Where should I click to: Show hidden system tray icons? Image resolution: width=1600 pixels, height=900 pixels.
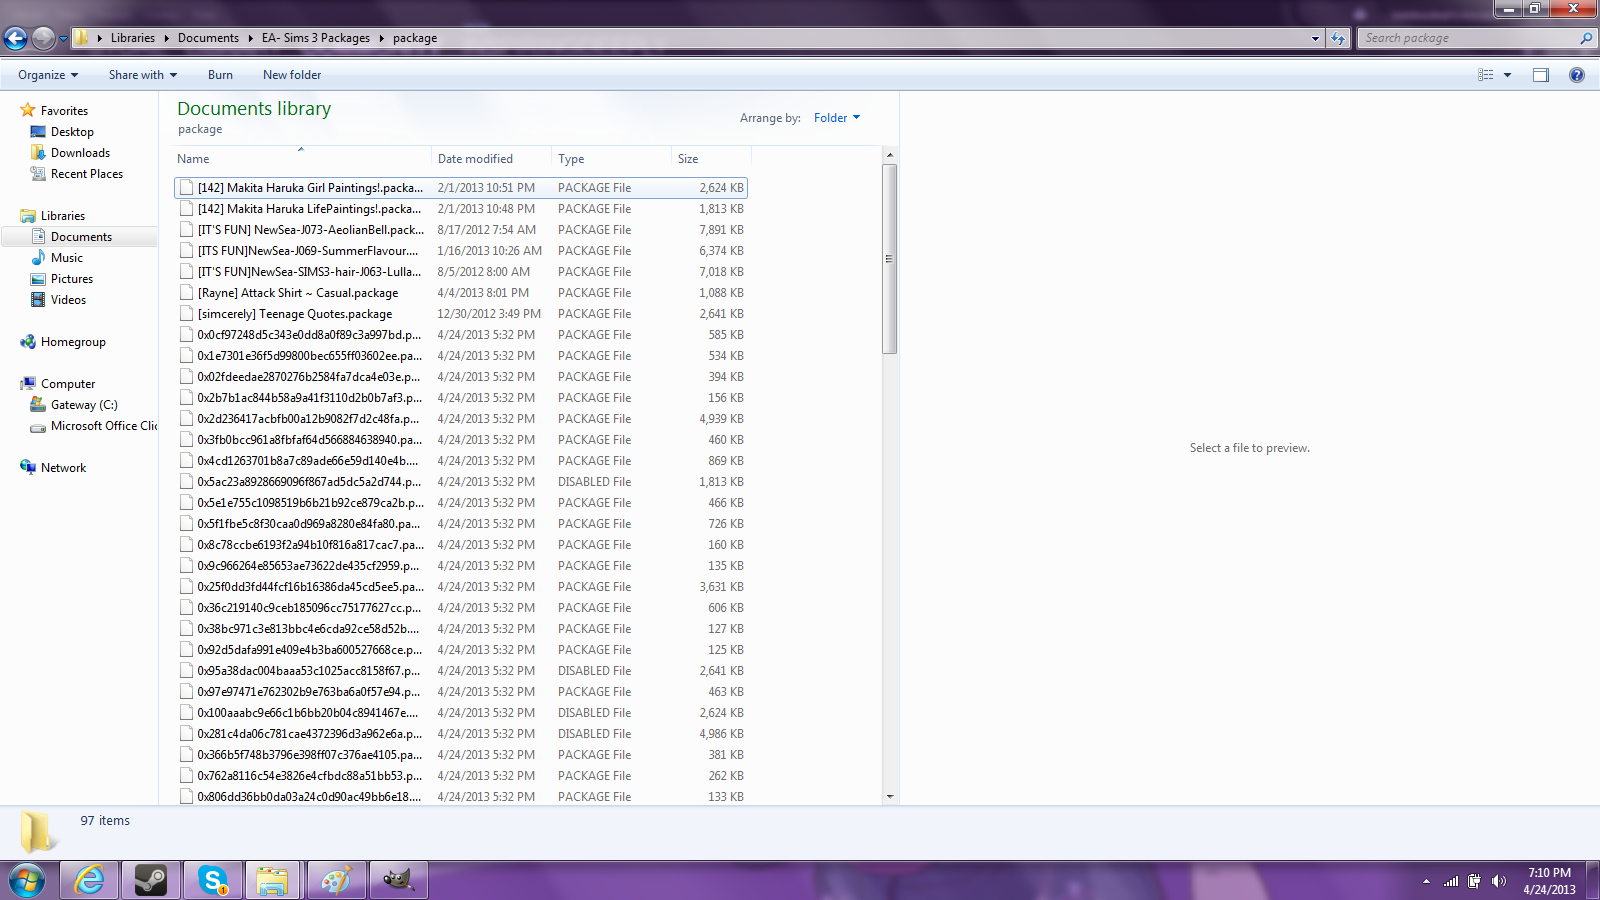[x=1426, y=882]
